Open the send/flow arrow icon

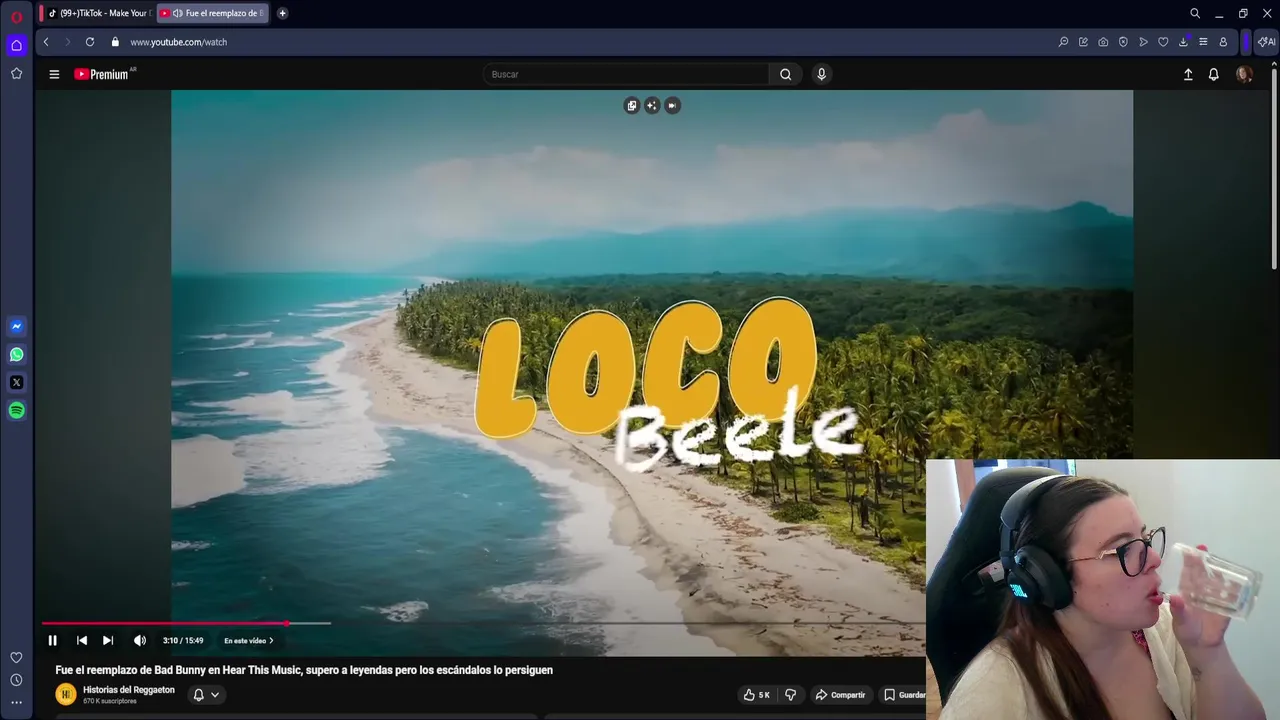[x=1143, y=42]
